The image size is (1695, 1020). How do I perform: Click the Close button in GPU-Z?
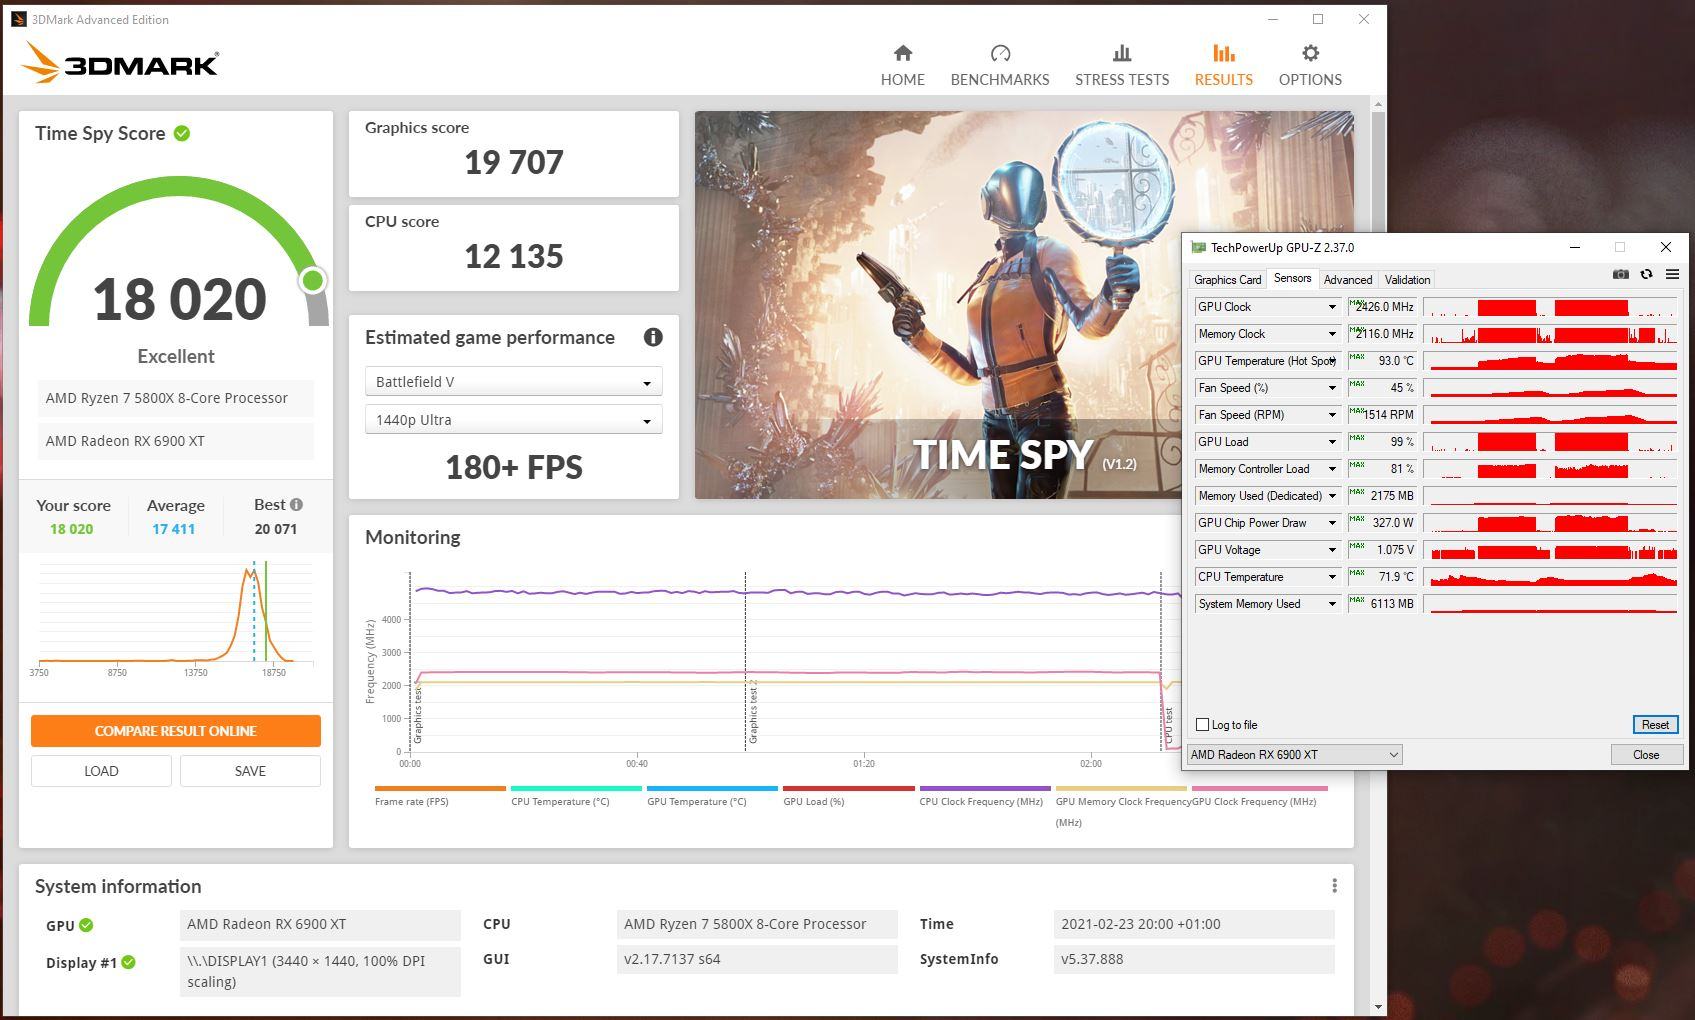(x=1646, y=755)
